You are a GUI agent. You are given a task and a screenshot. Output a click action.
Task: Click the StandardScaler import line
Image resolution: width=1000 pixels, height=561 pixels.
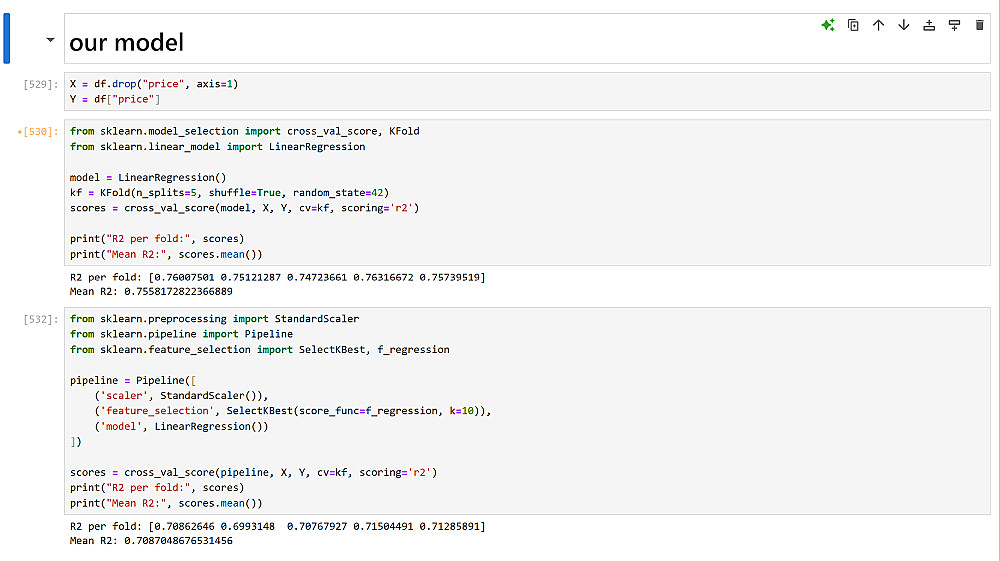pos(214,319)
